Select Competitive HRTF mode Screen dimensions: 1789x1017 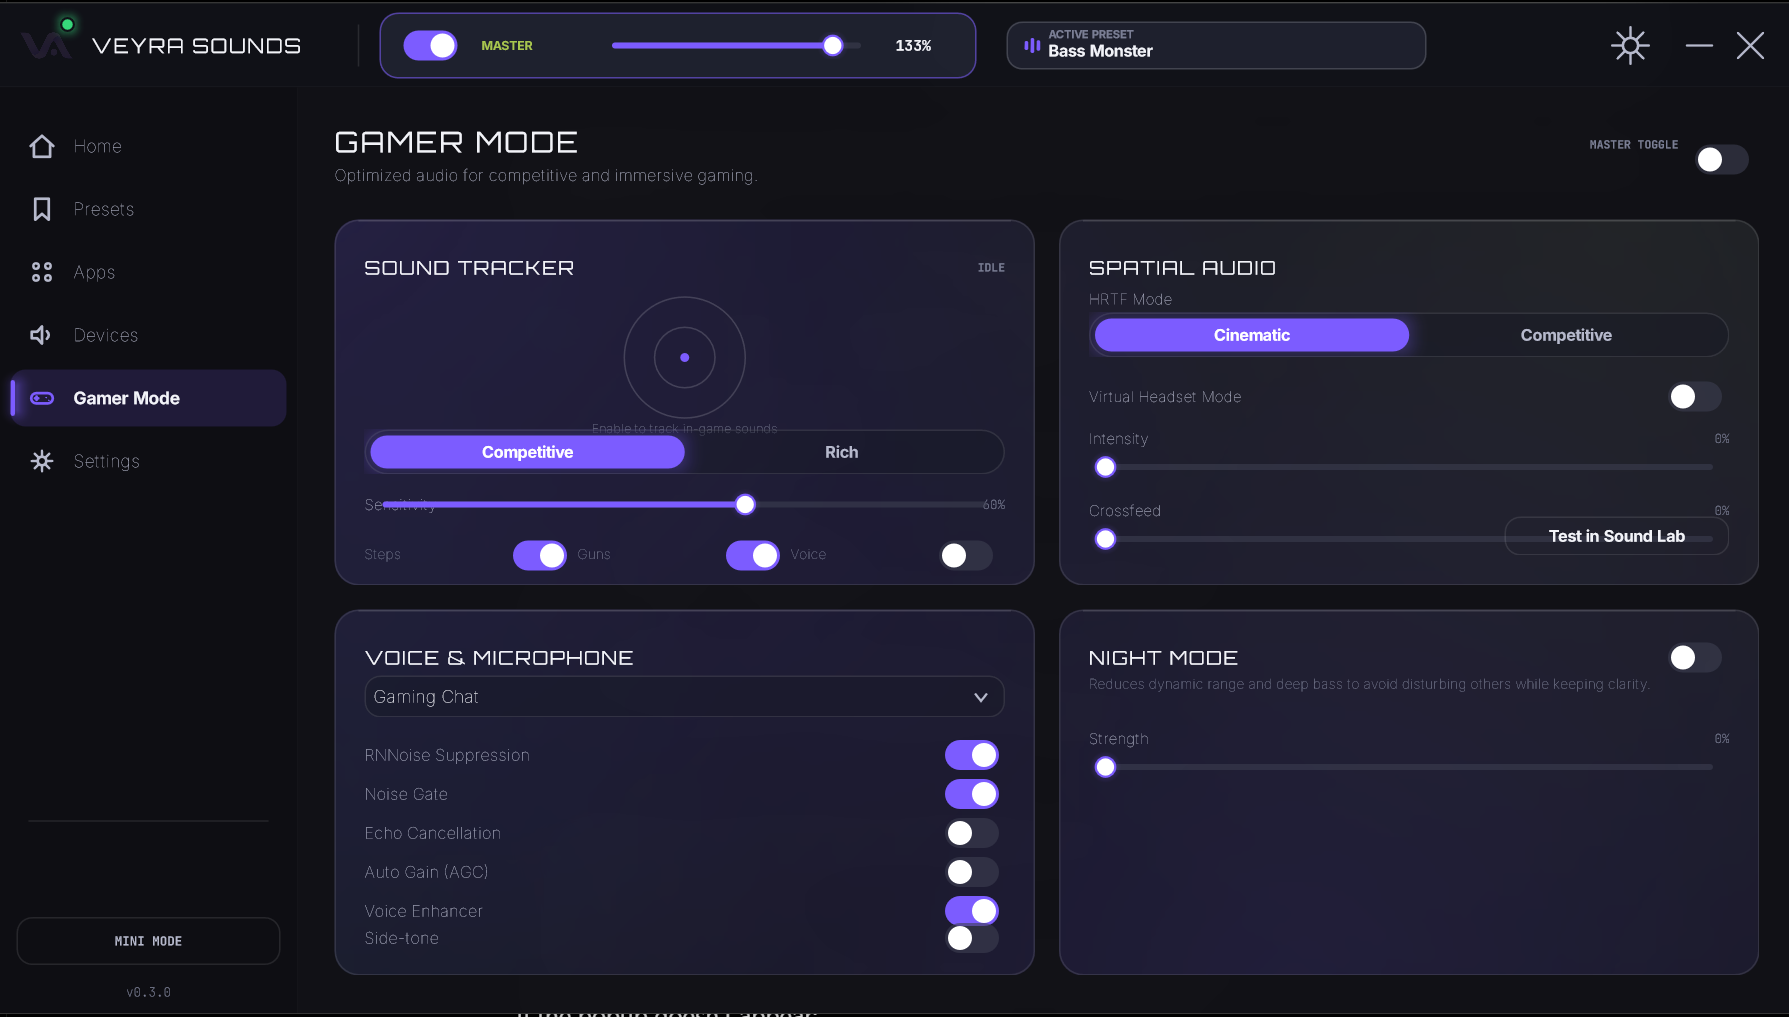pyautogui.click(x=1566, y=335)
